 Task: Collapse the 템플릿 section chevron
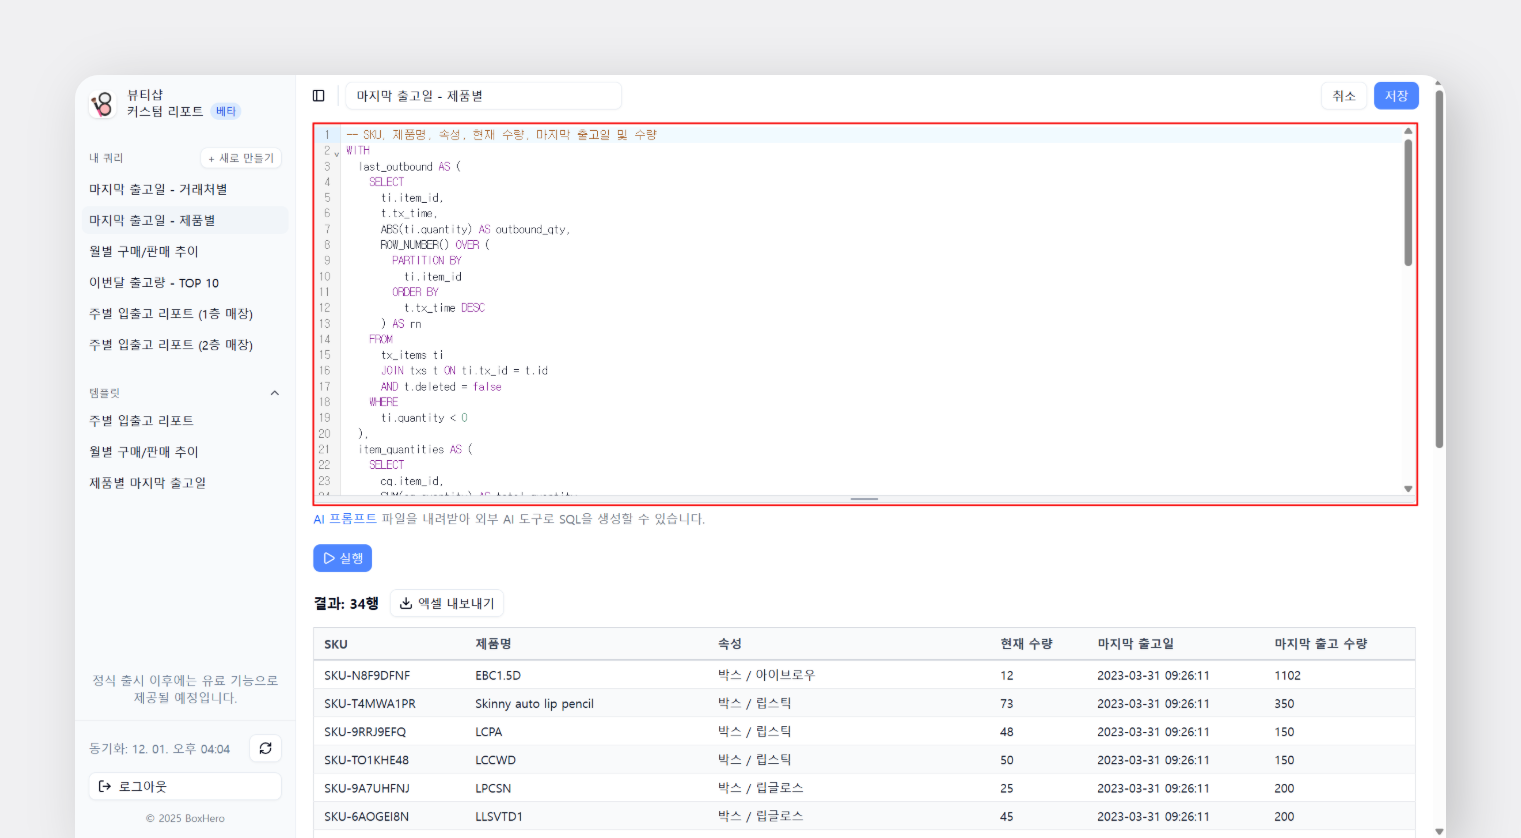click(x=274, y=392)
